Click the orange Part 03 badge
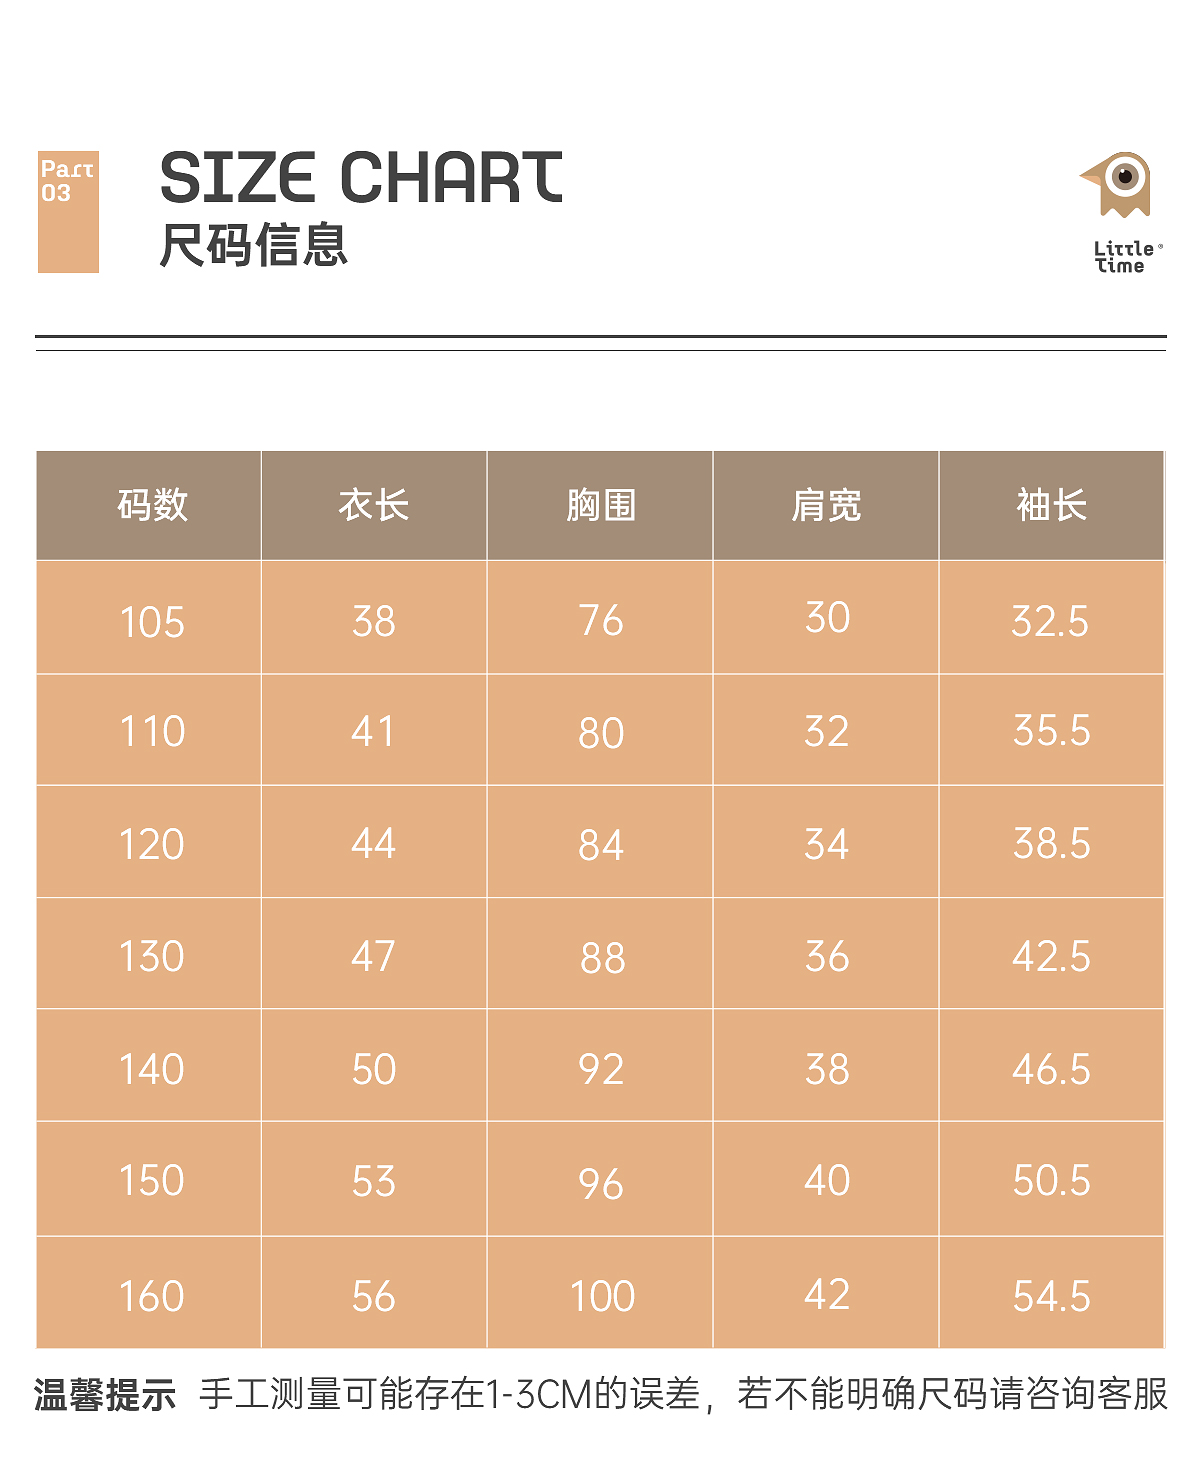The width and height of the screenshot is (1200, 1466). pos(68,212)
